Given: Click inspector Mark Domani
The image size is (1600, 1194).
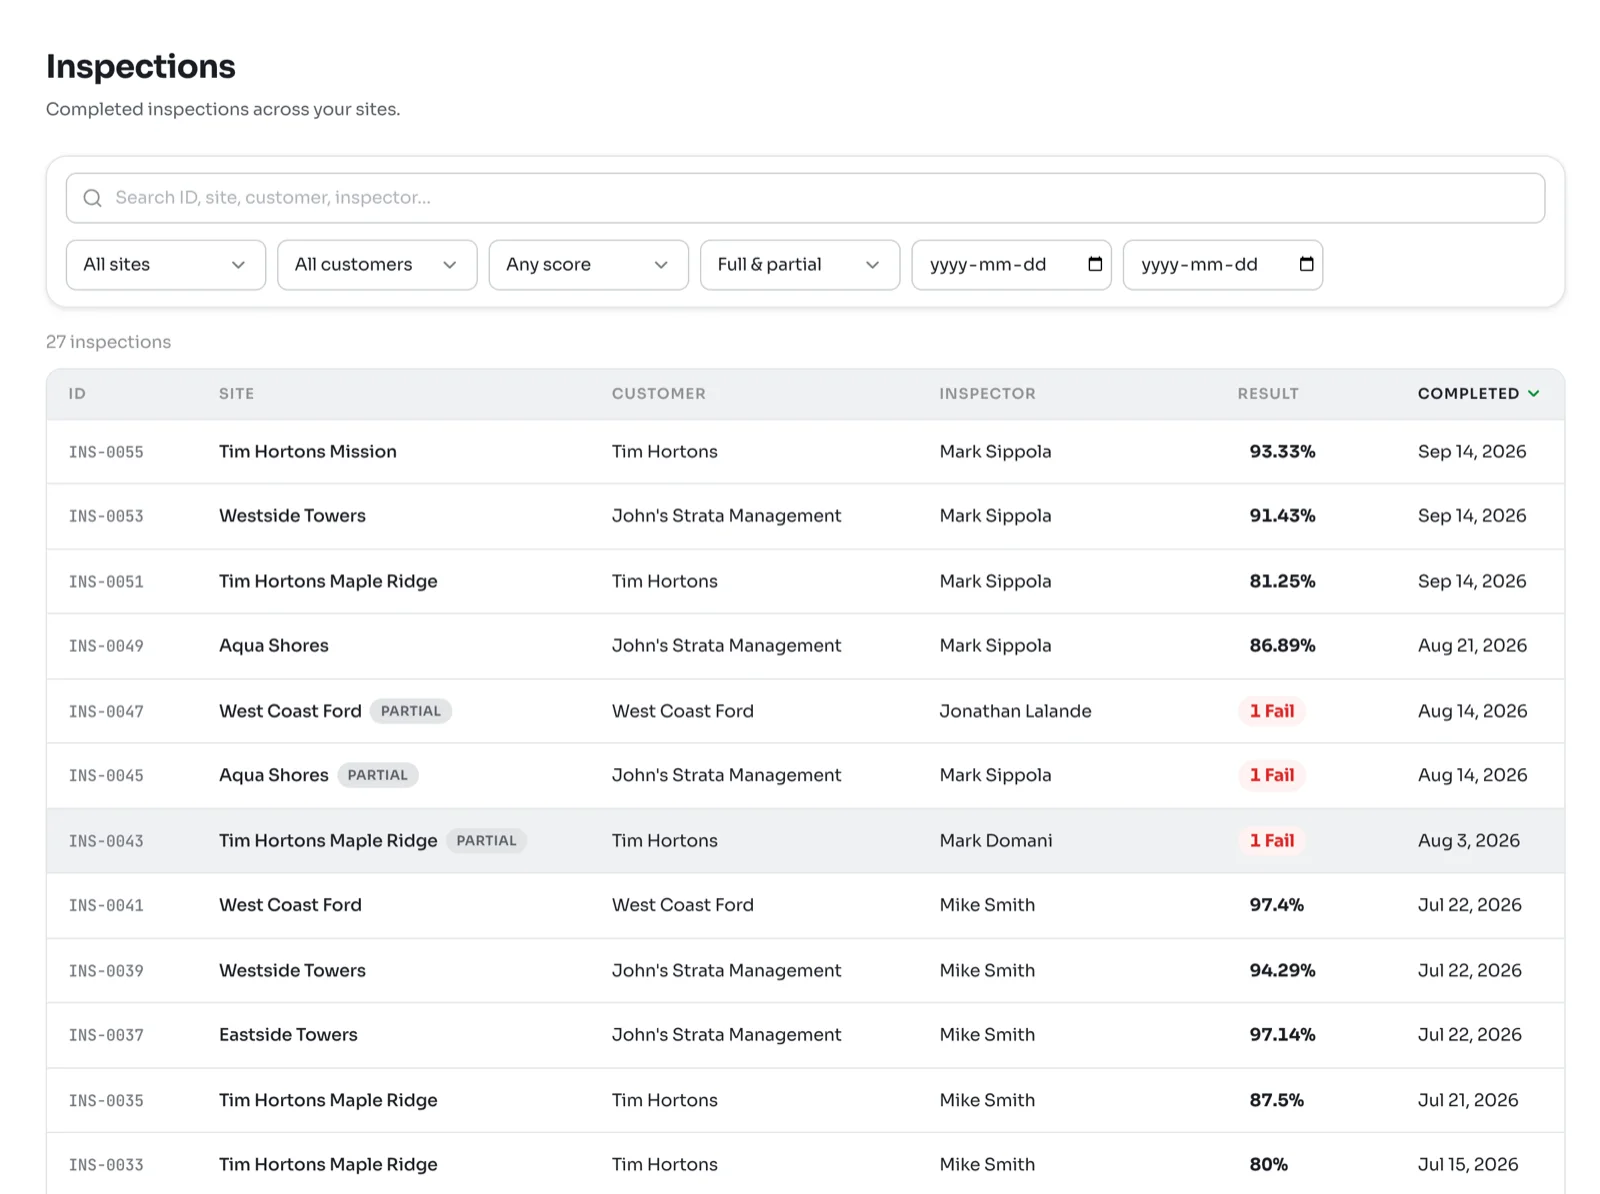Looking at the screenshot, I should tap(996, 841).
